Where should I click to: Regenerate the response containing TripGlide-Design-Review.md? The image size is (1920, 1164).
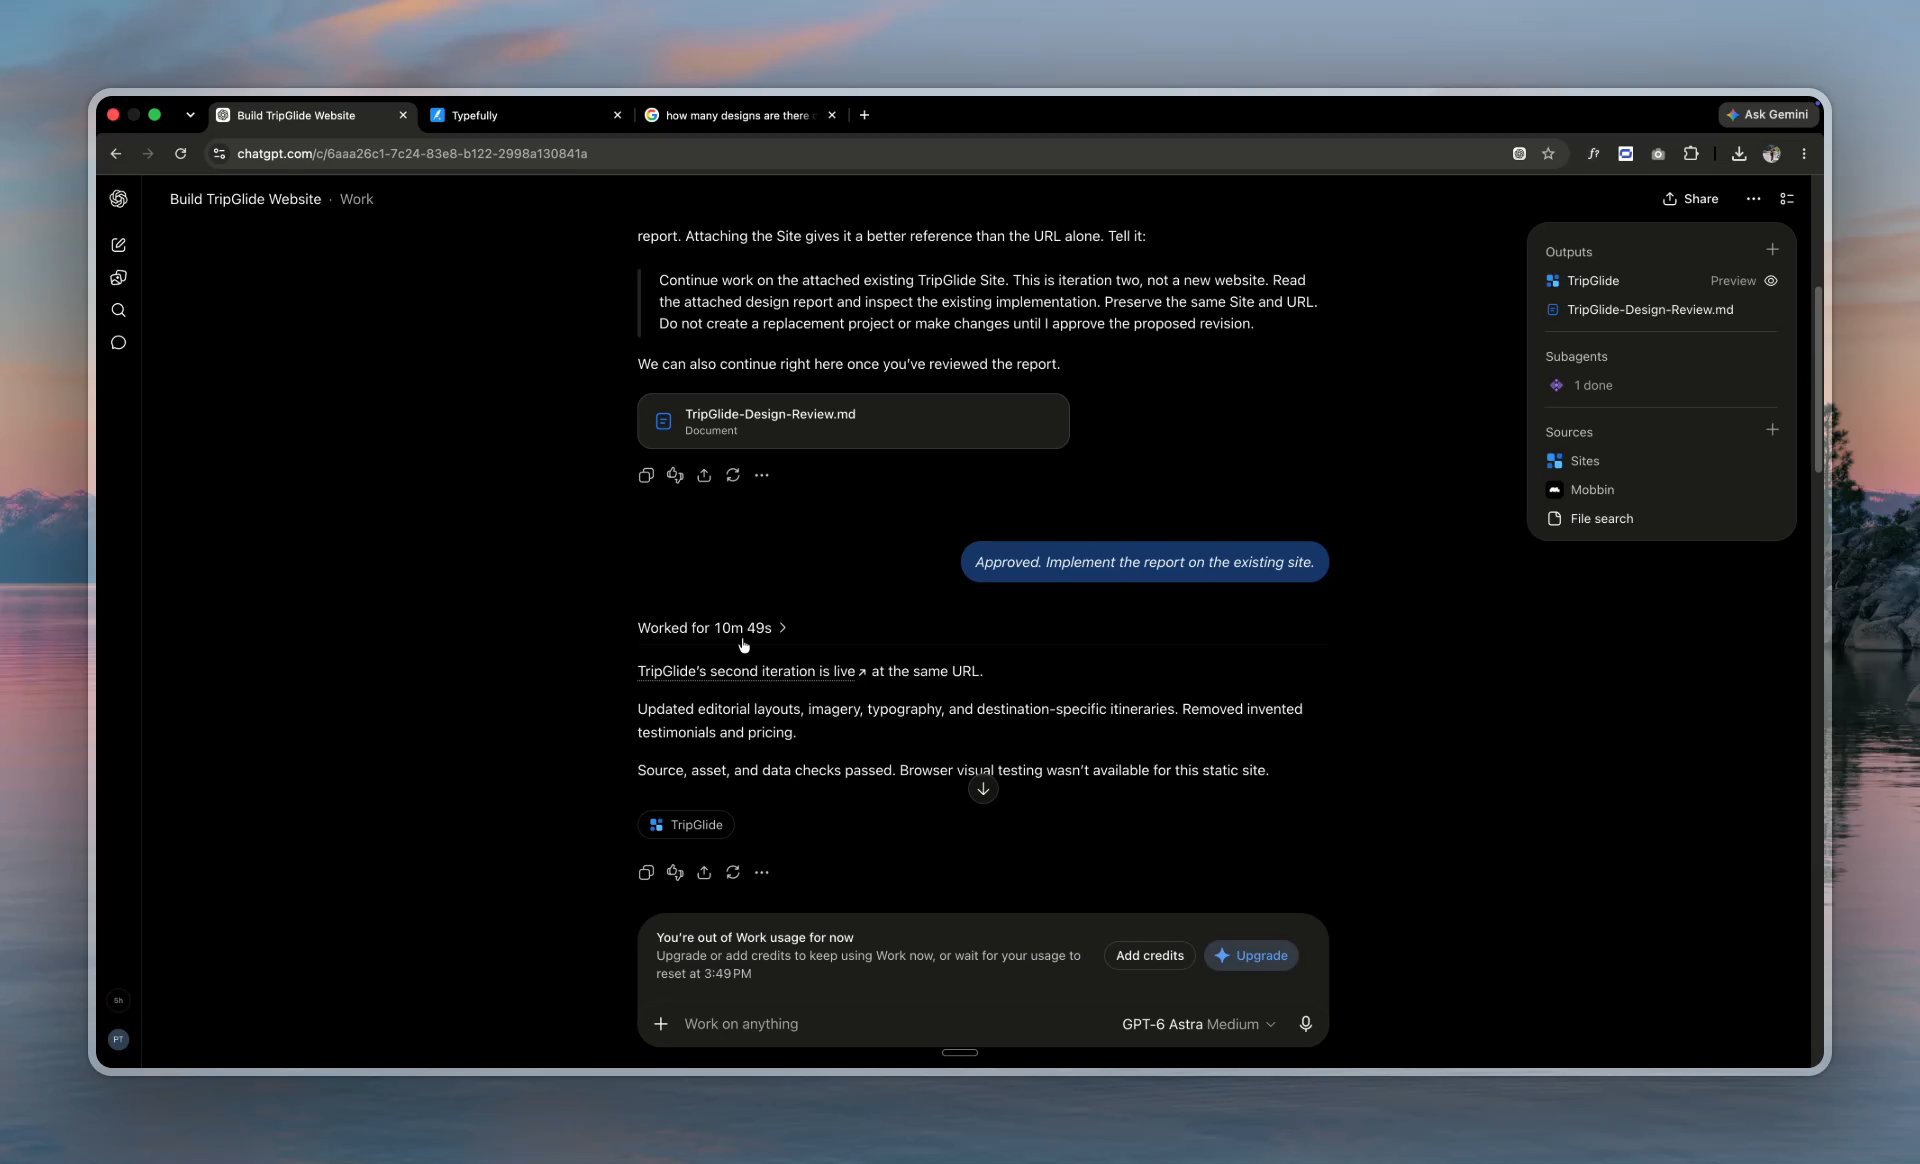pyautogui.click(x=733, y=475)
